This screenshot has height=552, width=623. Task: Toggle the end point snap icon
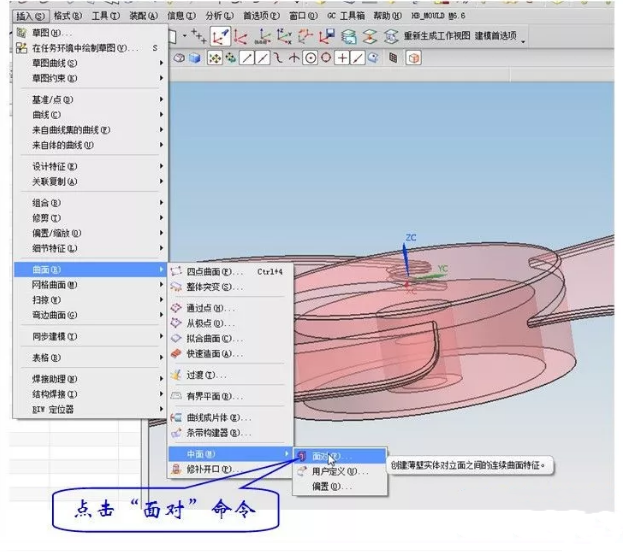pos(247,58)
